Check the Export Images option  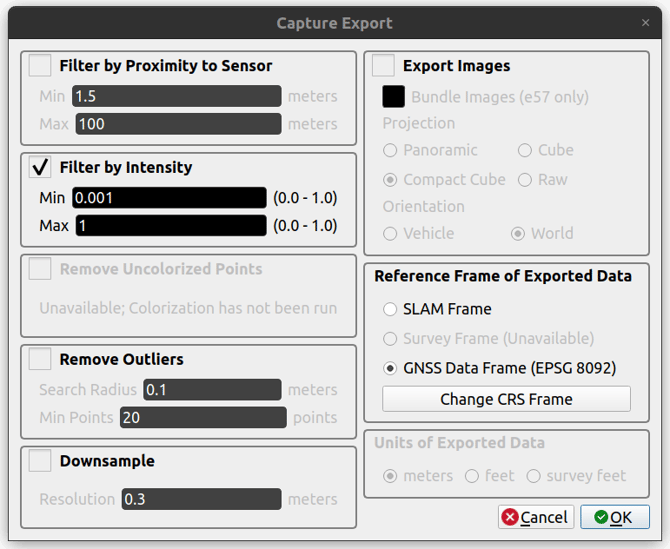point(383,66)
